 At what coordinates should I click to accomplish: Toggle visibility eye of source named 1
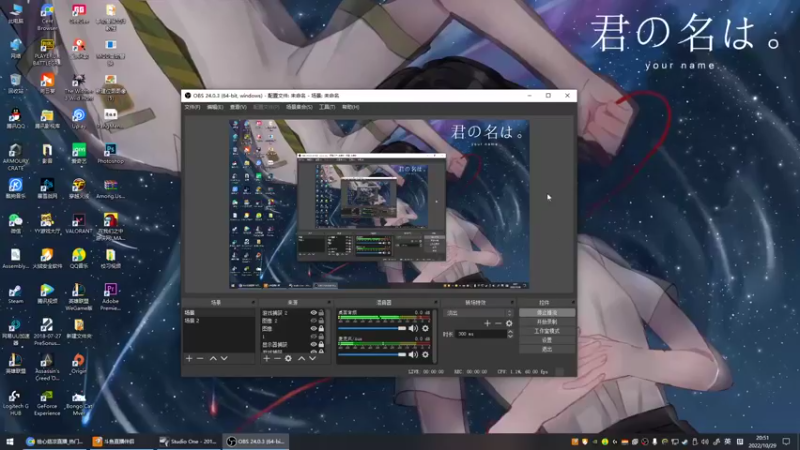click(314, 337)
